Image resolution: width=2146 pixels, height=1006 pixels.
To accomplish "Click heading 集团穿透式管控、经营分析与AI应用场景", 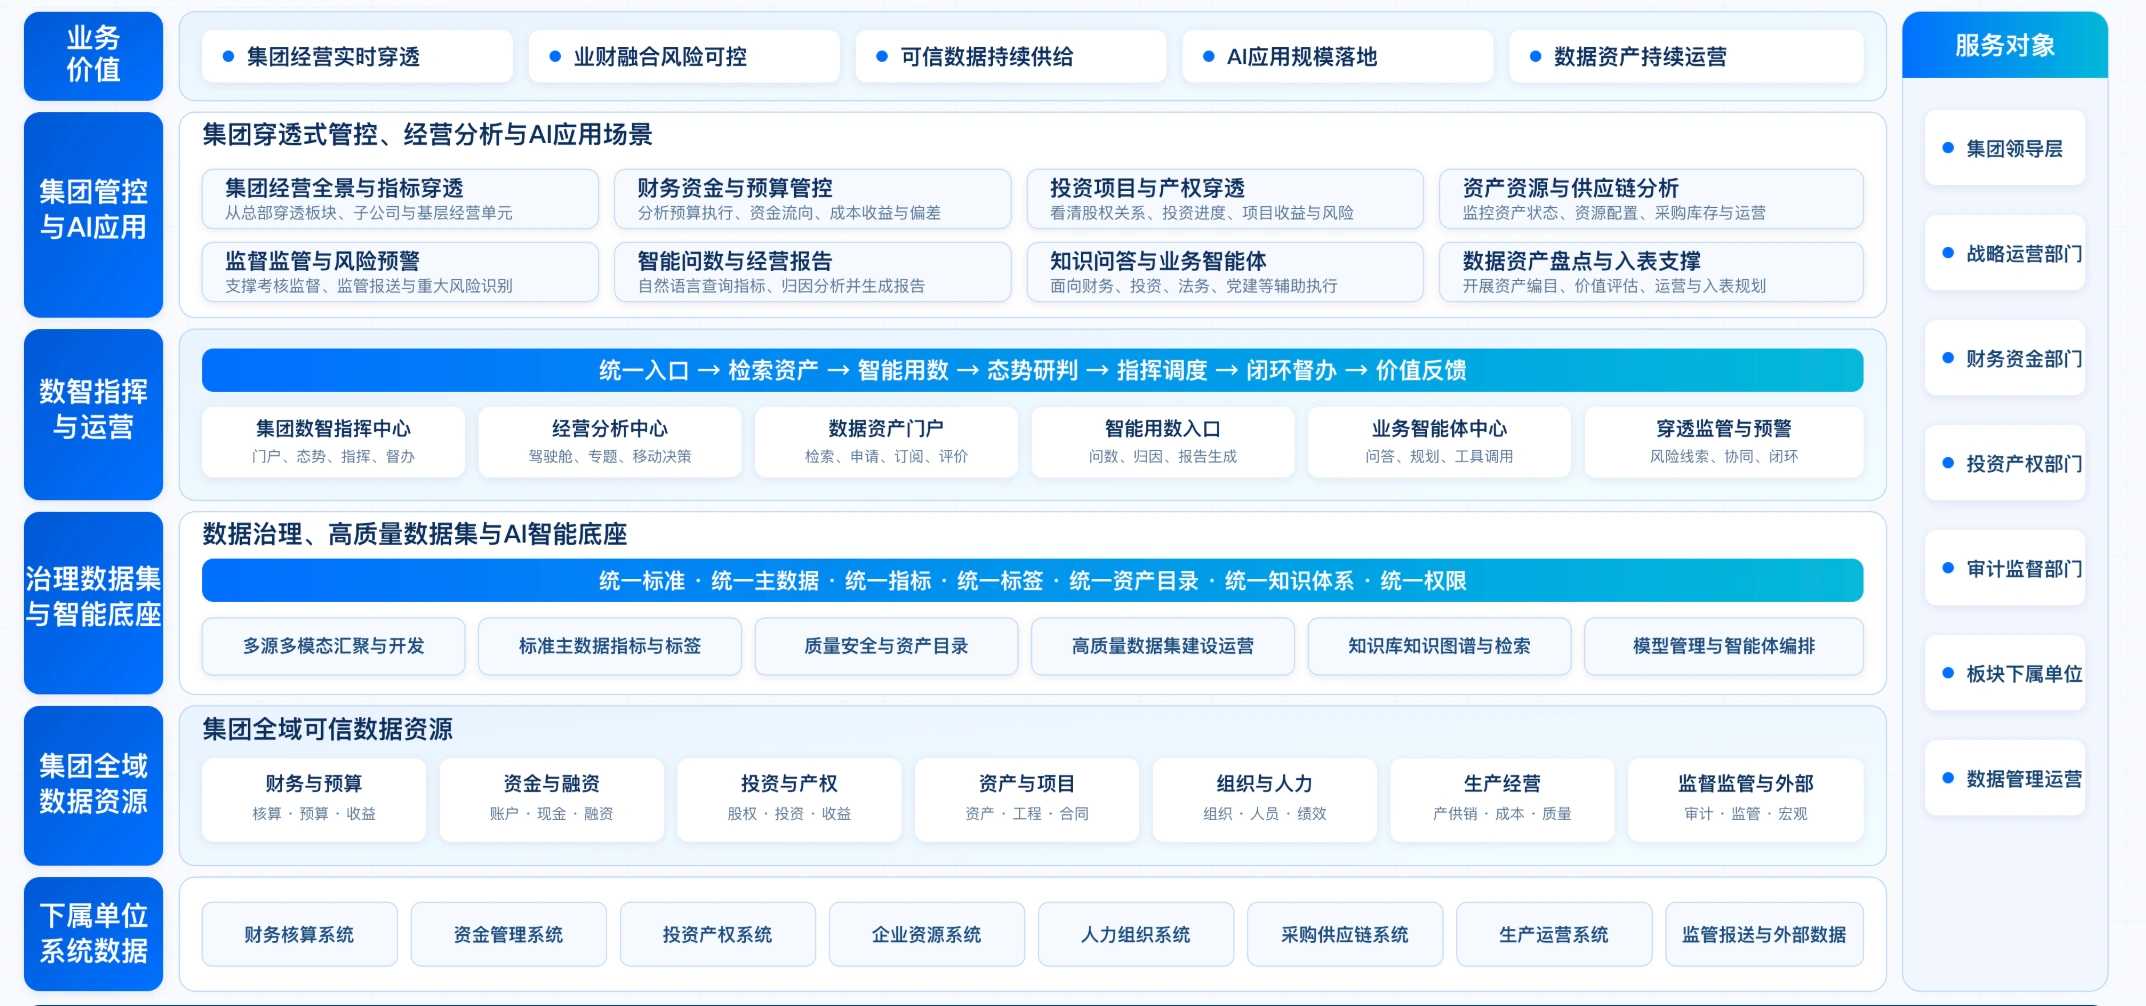I will 427,134.
